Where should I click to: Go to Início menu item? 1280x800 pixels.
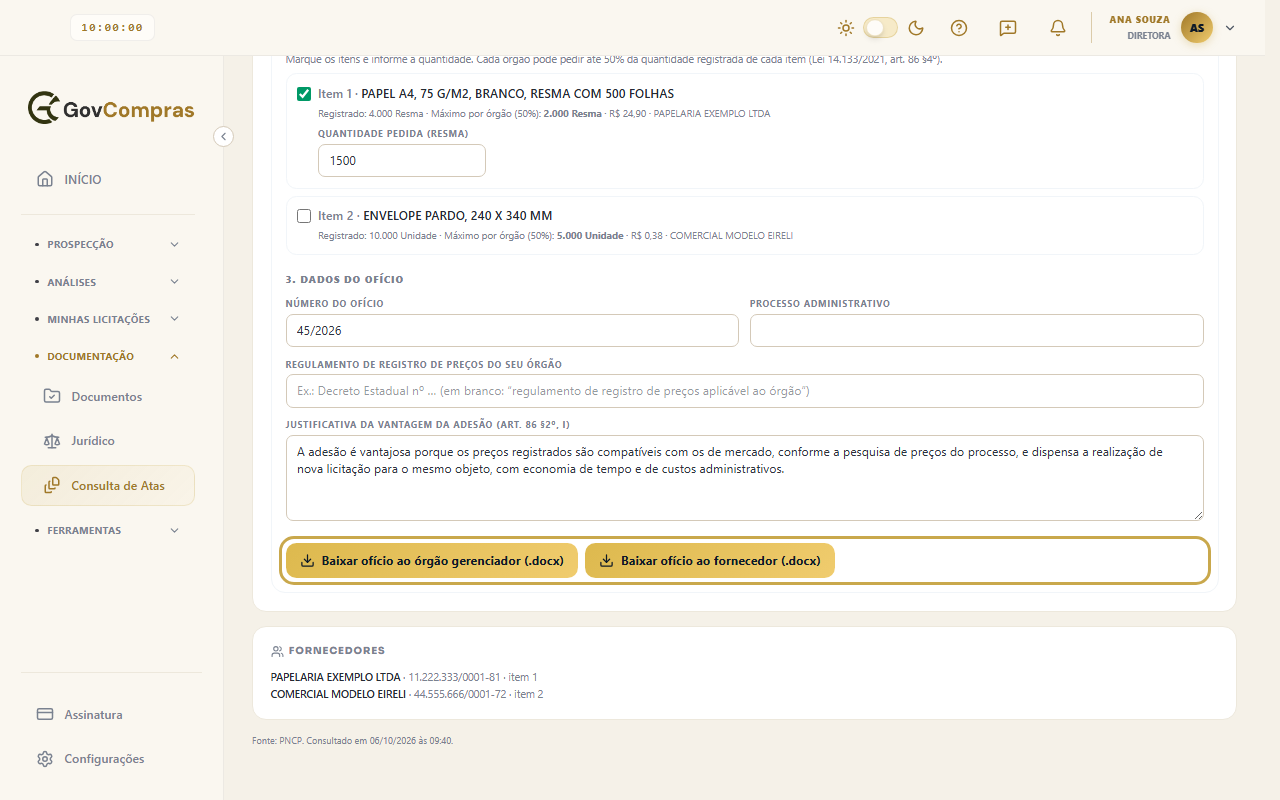click(108, 179)
